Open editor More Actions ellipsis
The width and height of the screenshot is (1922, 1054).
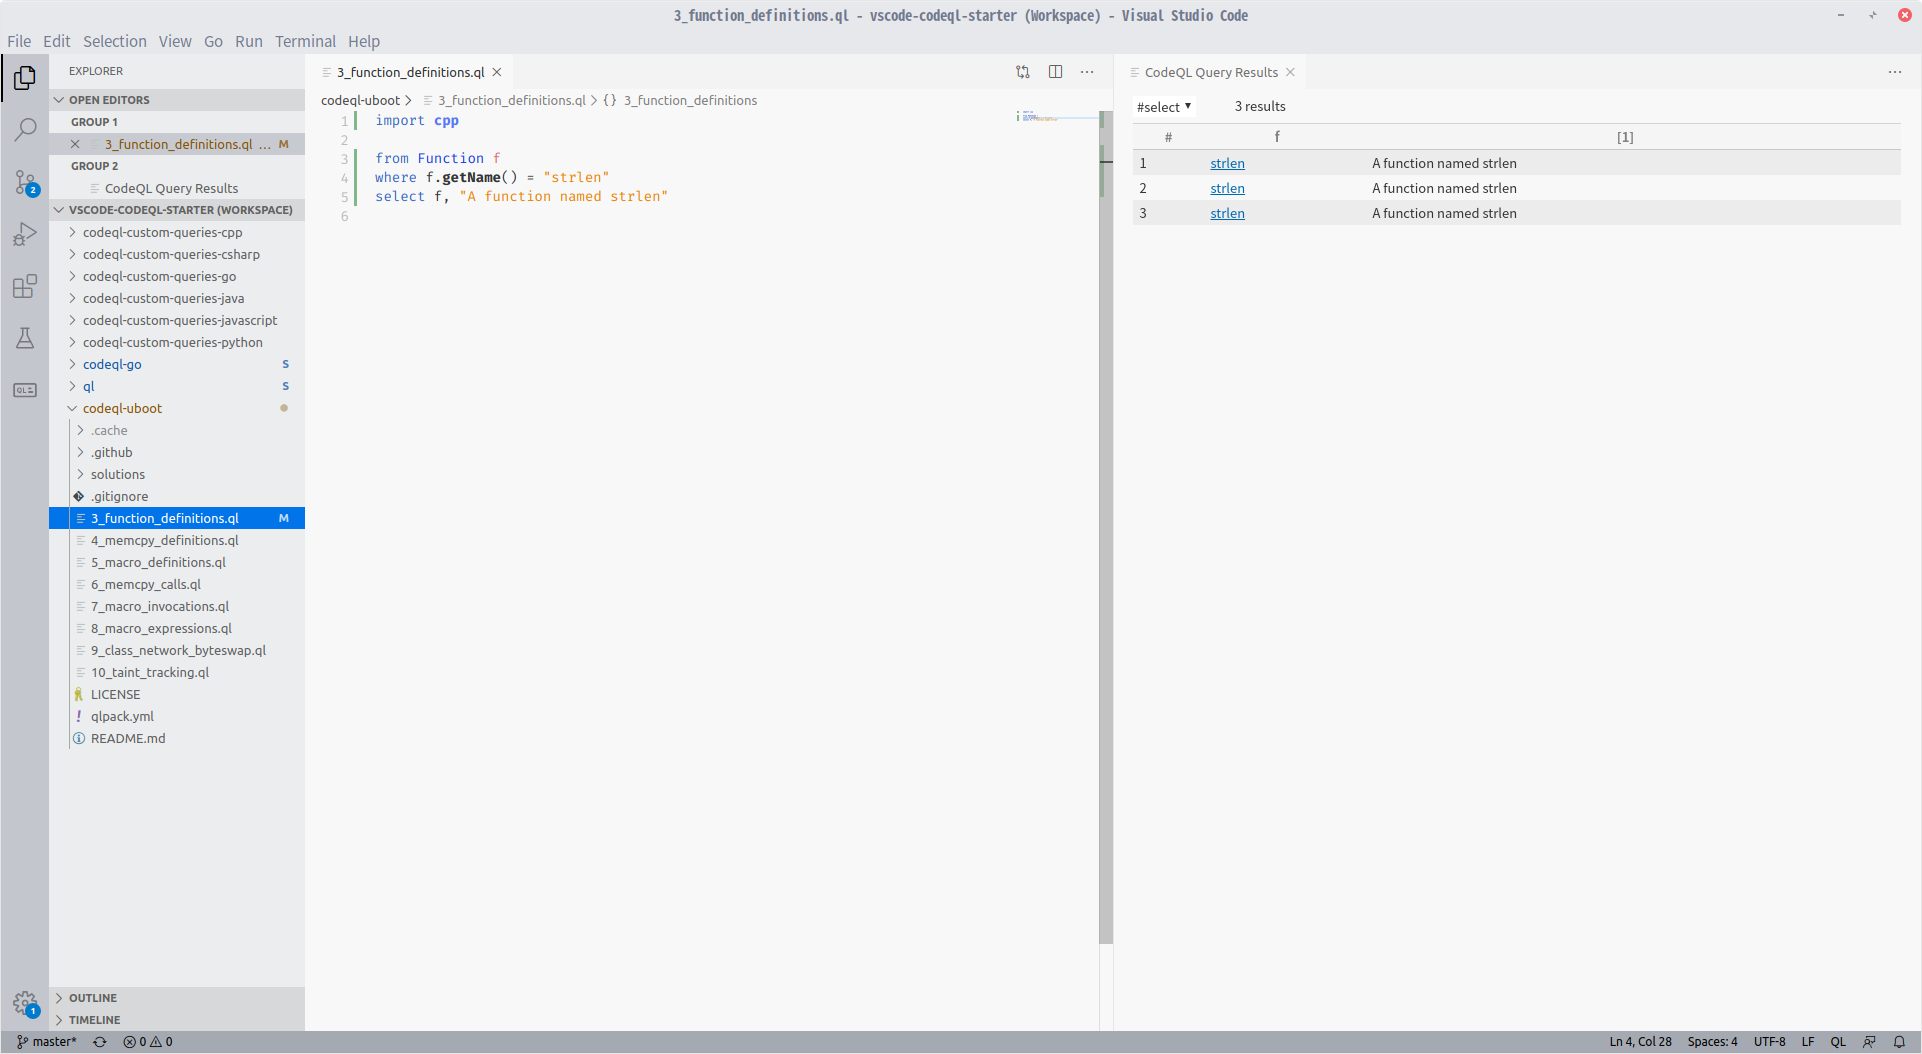(x=1087, y=72)
